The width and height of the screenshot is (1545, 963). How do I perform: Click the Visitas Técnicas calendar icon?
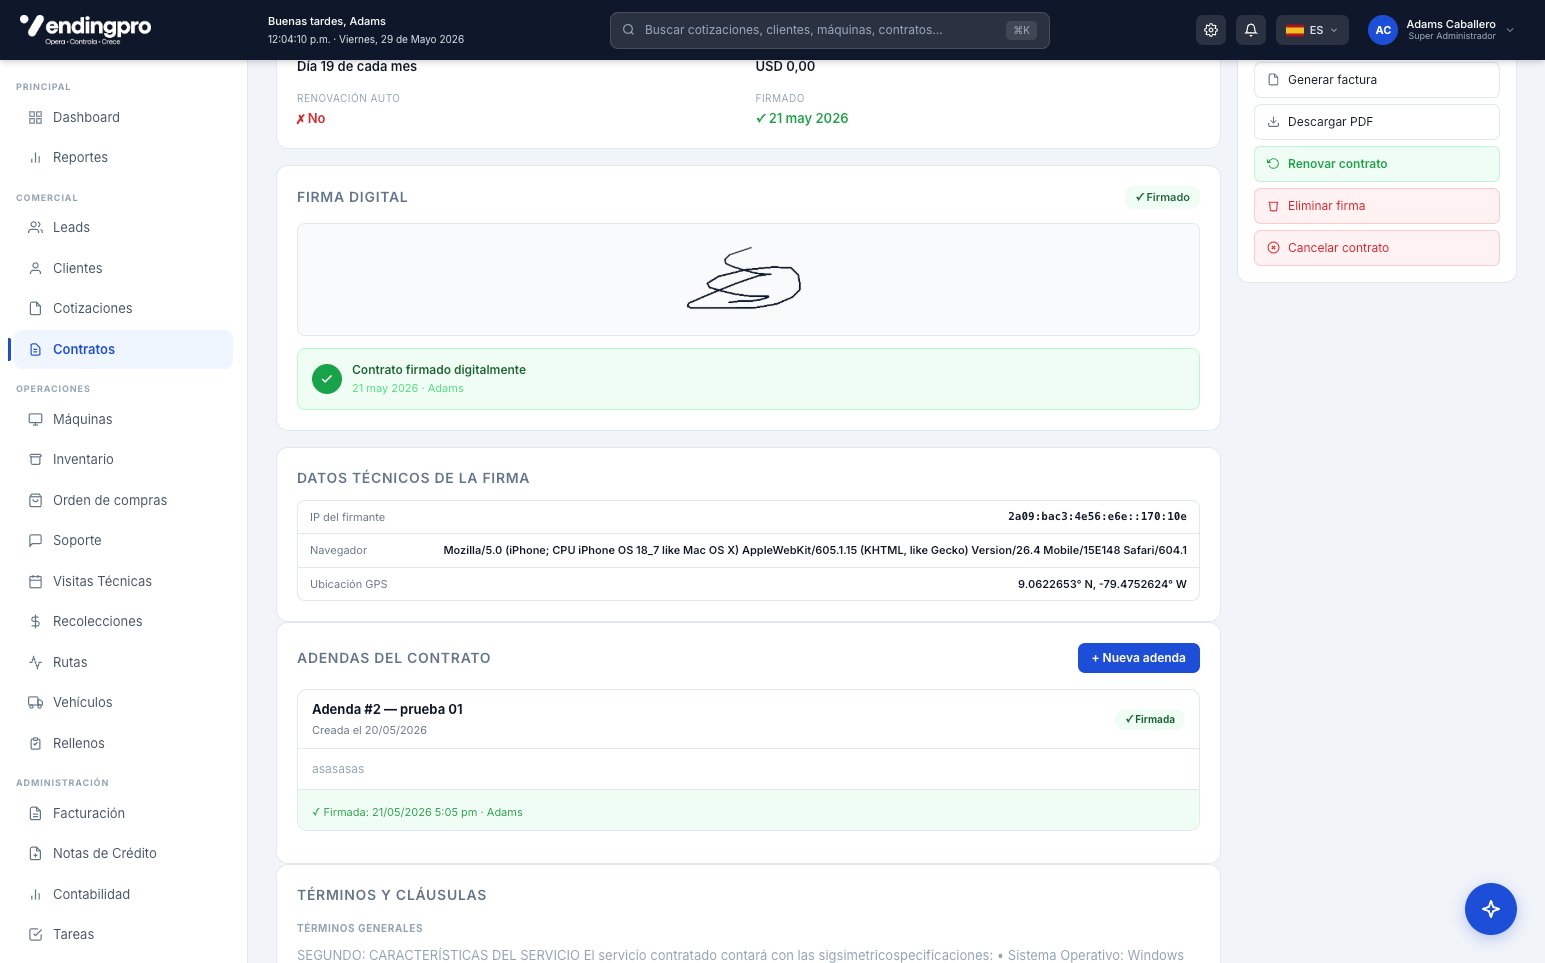click(x=35, y=581)
